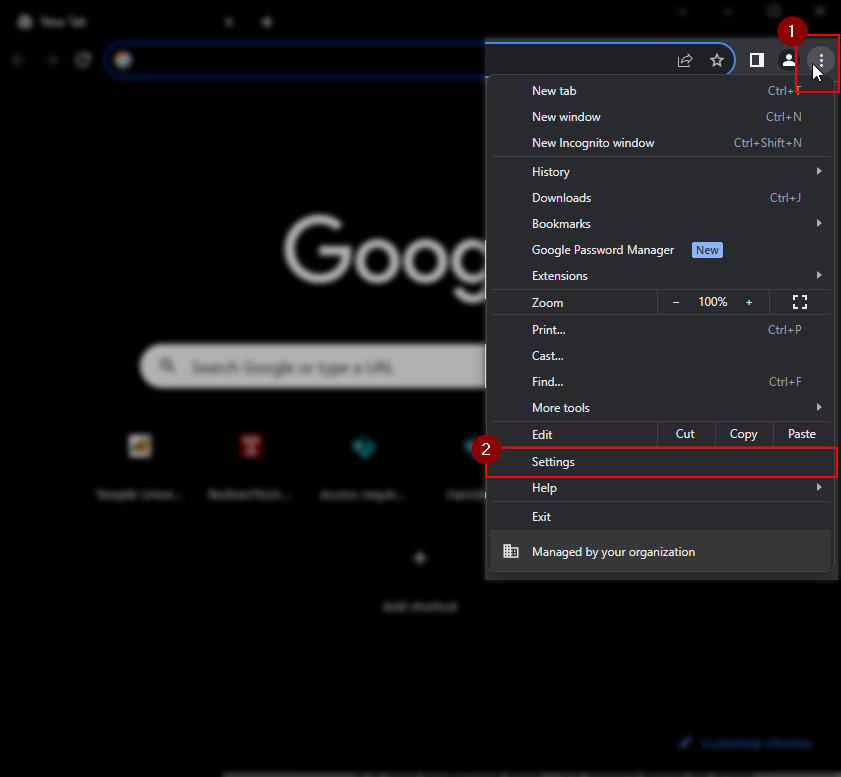Screen dimensions: 841x777
Task: Expand the Bookmarks submenu
Action: click(660, 224)
